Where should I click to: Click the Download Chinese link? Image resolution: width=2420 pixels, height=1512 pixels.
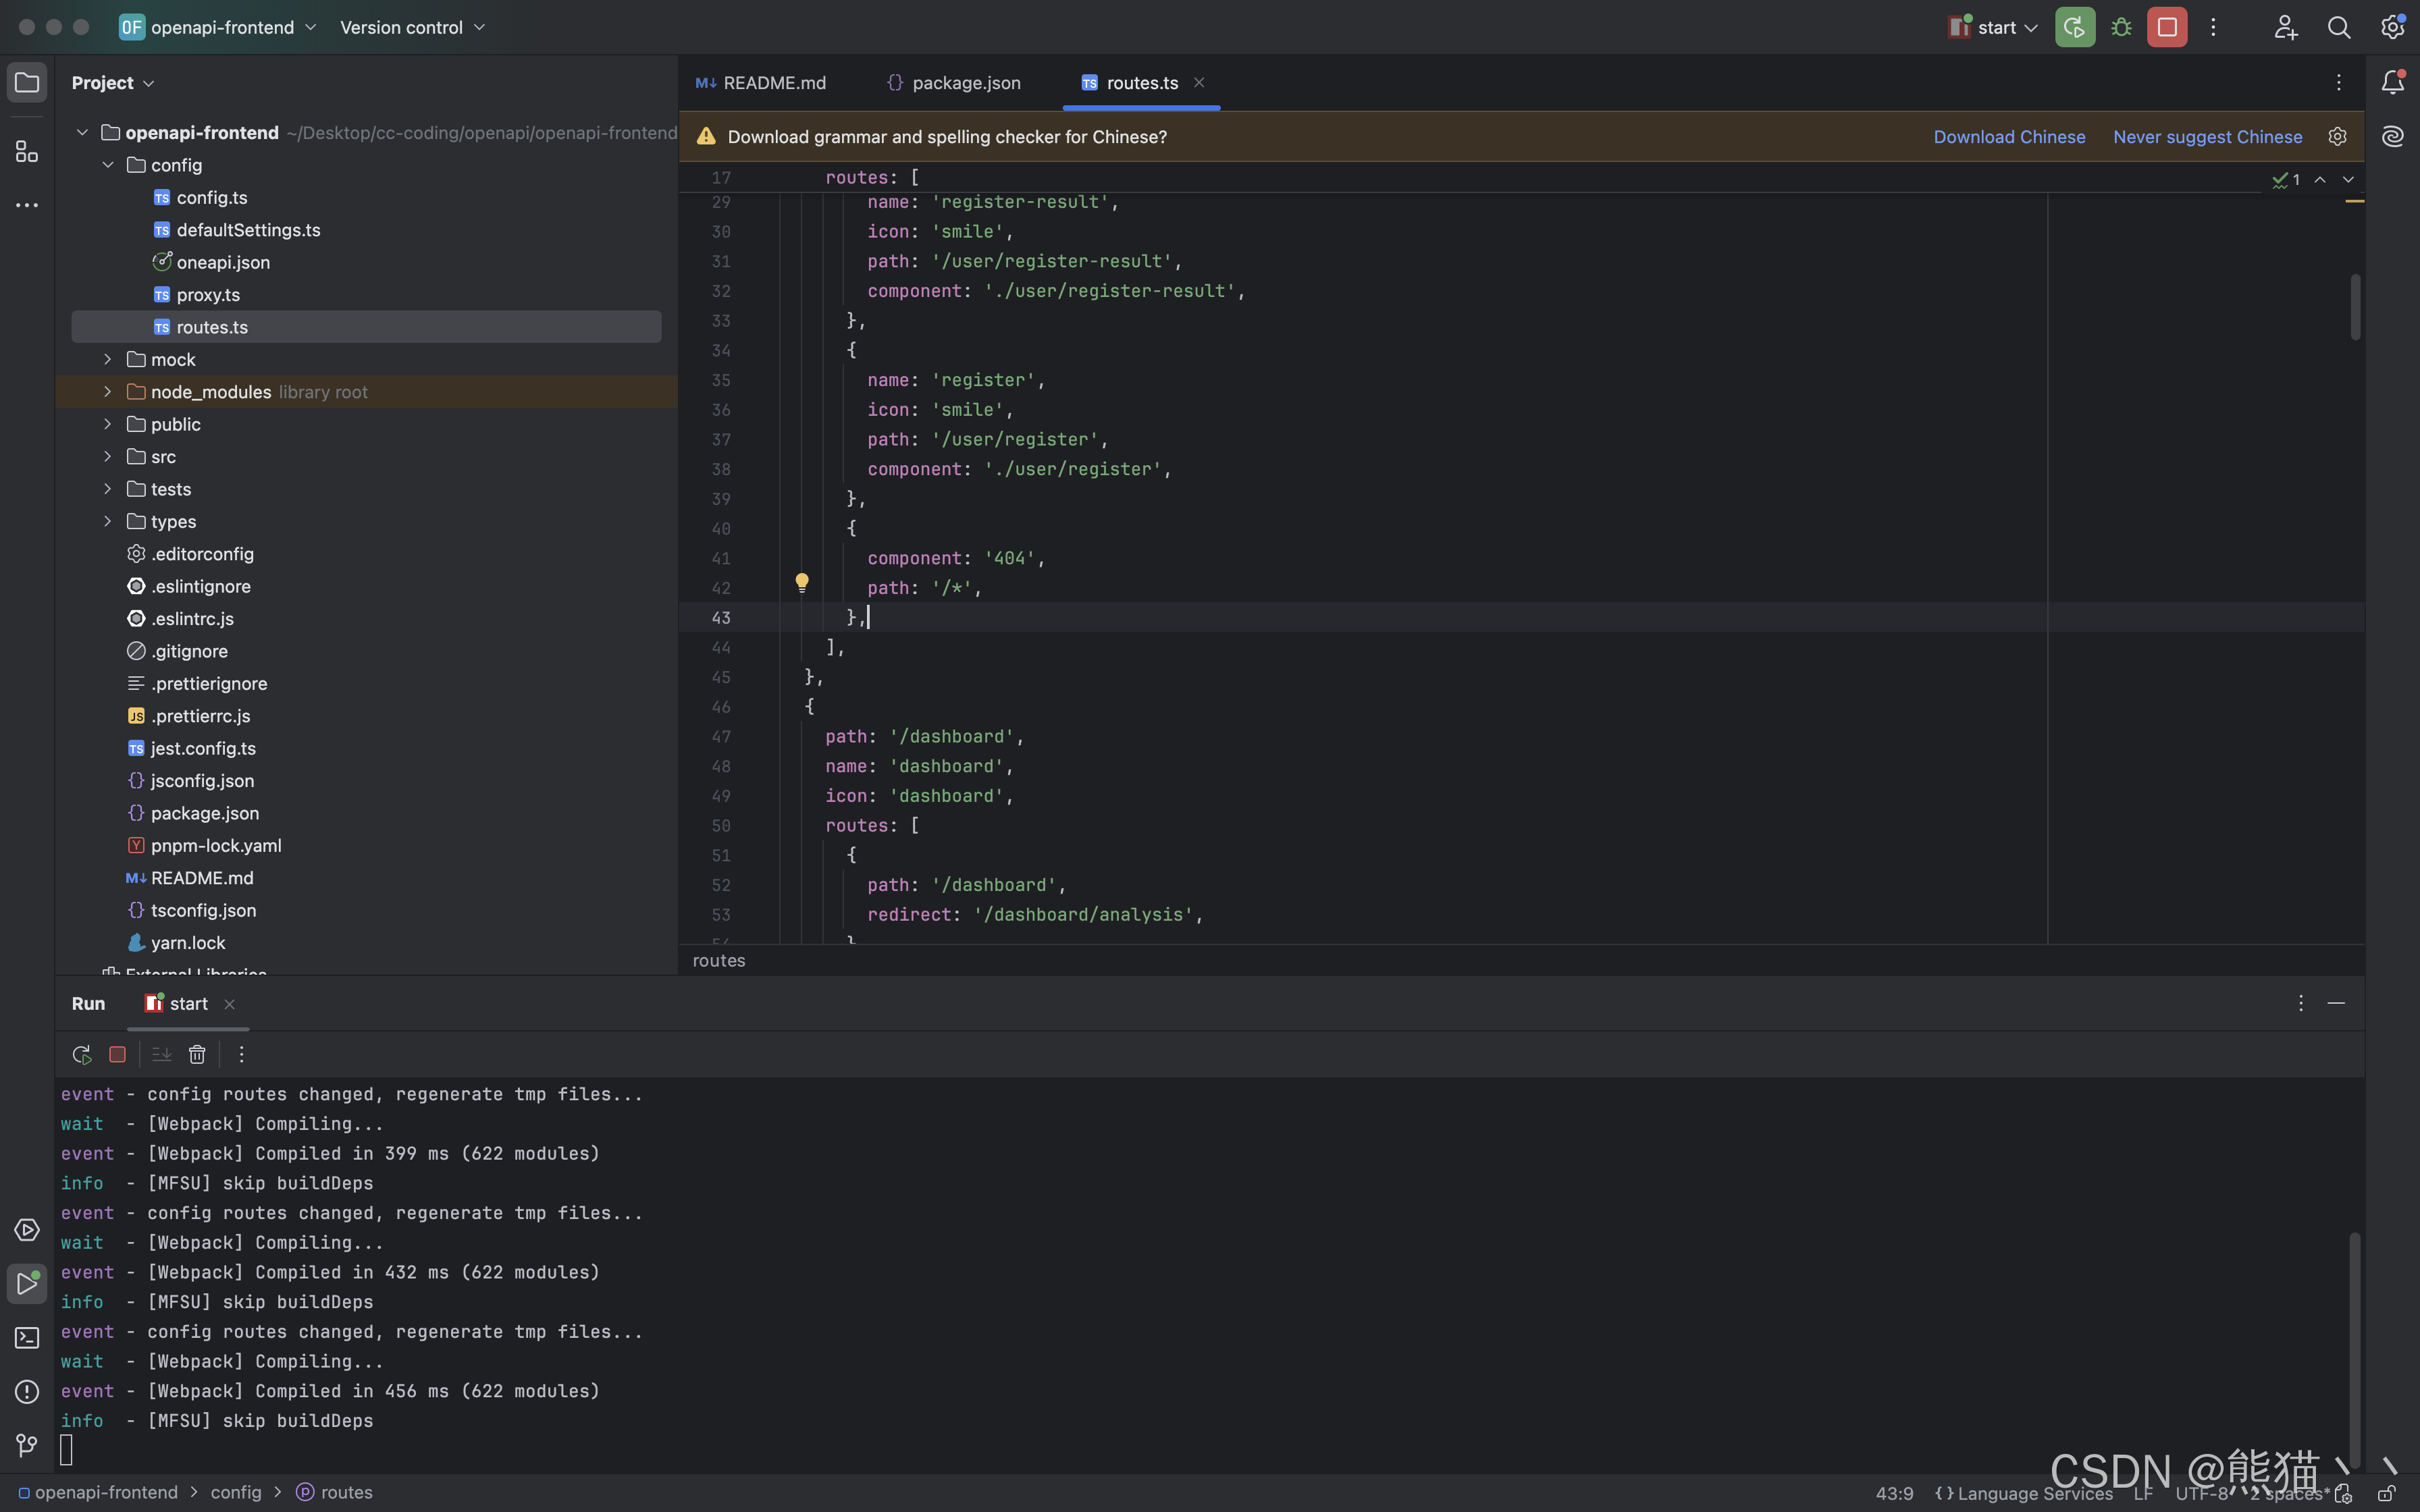(x=2009, y=136)
